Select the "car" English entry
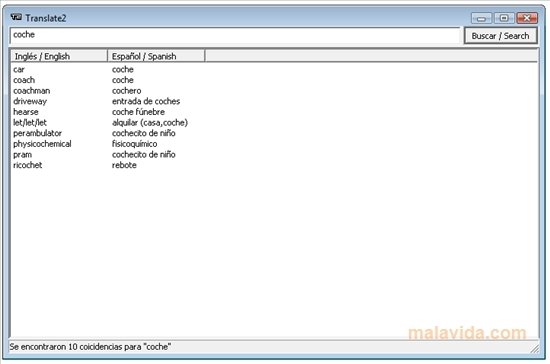The width and height of the screenshot is (550, 364). coord(19,69)
